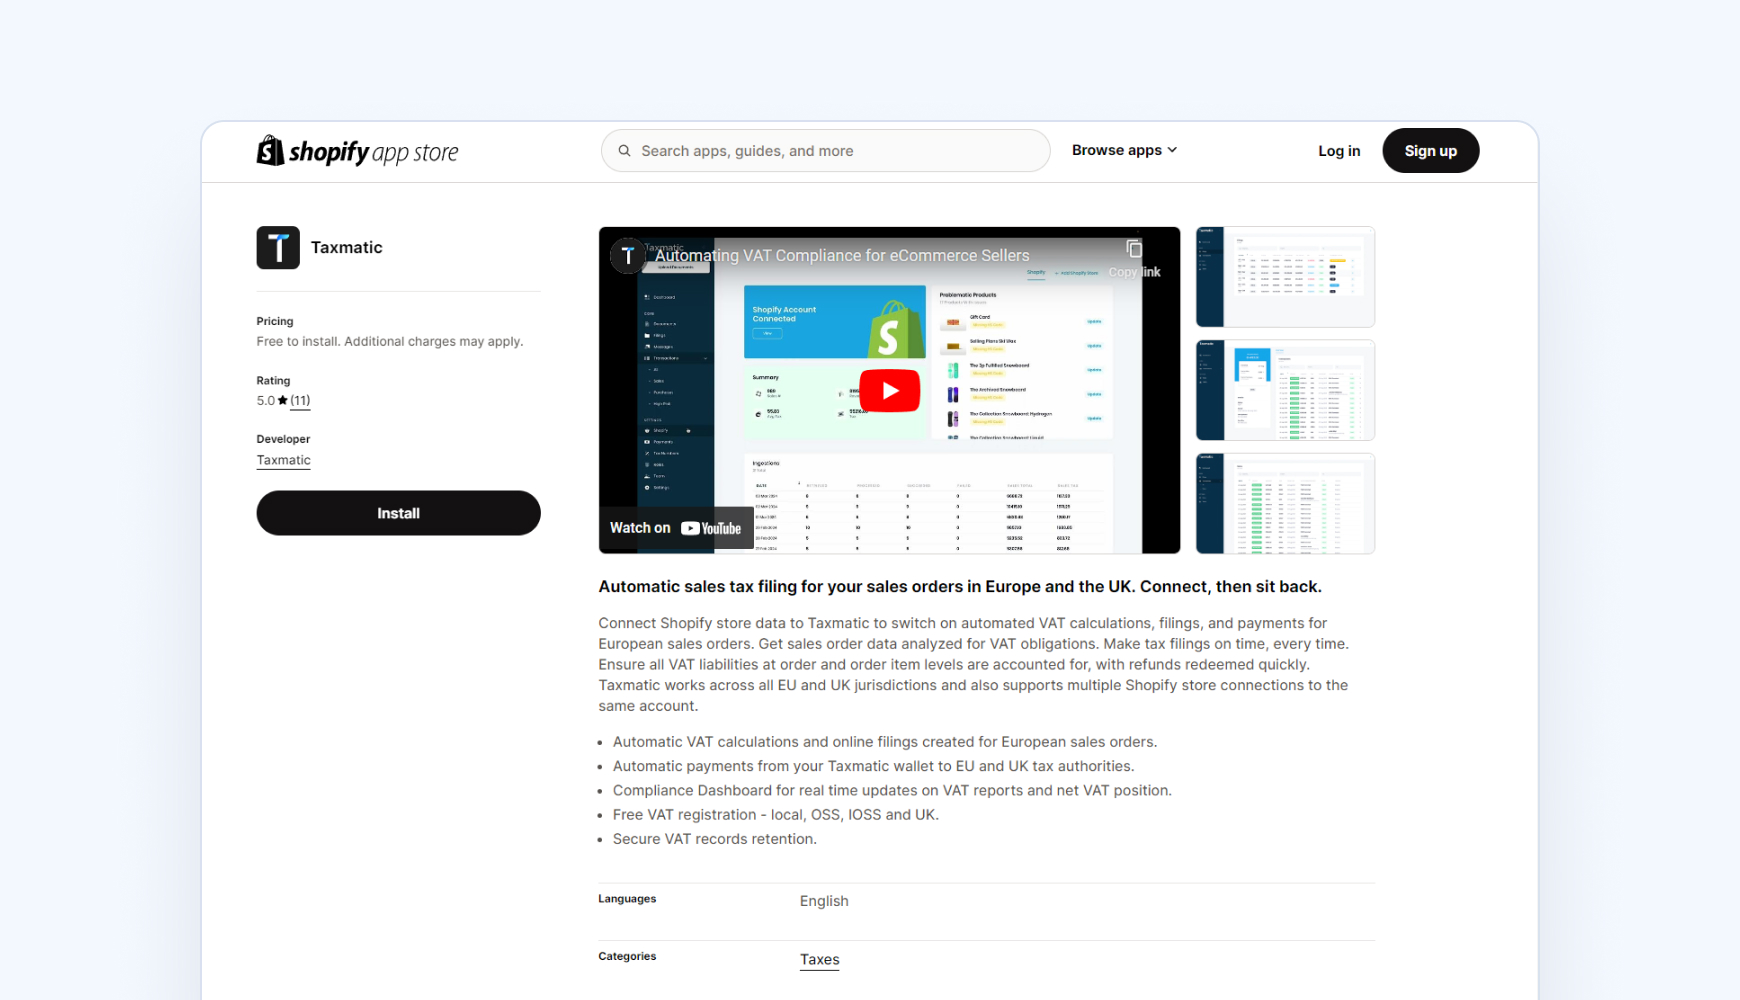Click the Taxmatic app name heading
The image size is (1740, 1000).
(x=346, y=247)
